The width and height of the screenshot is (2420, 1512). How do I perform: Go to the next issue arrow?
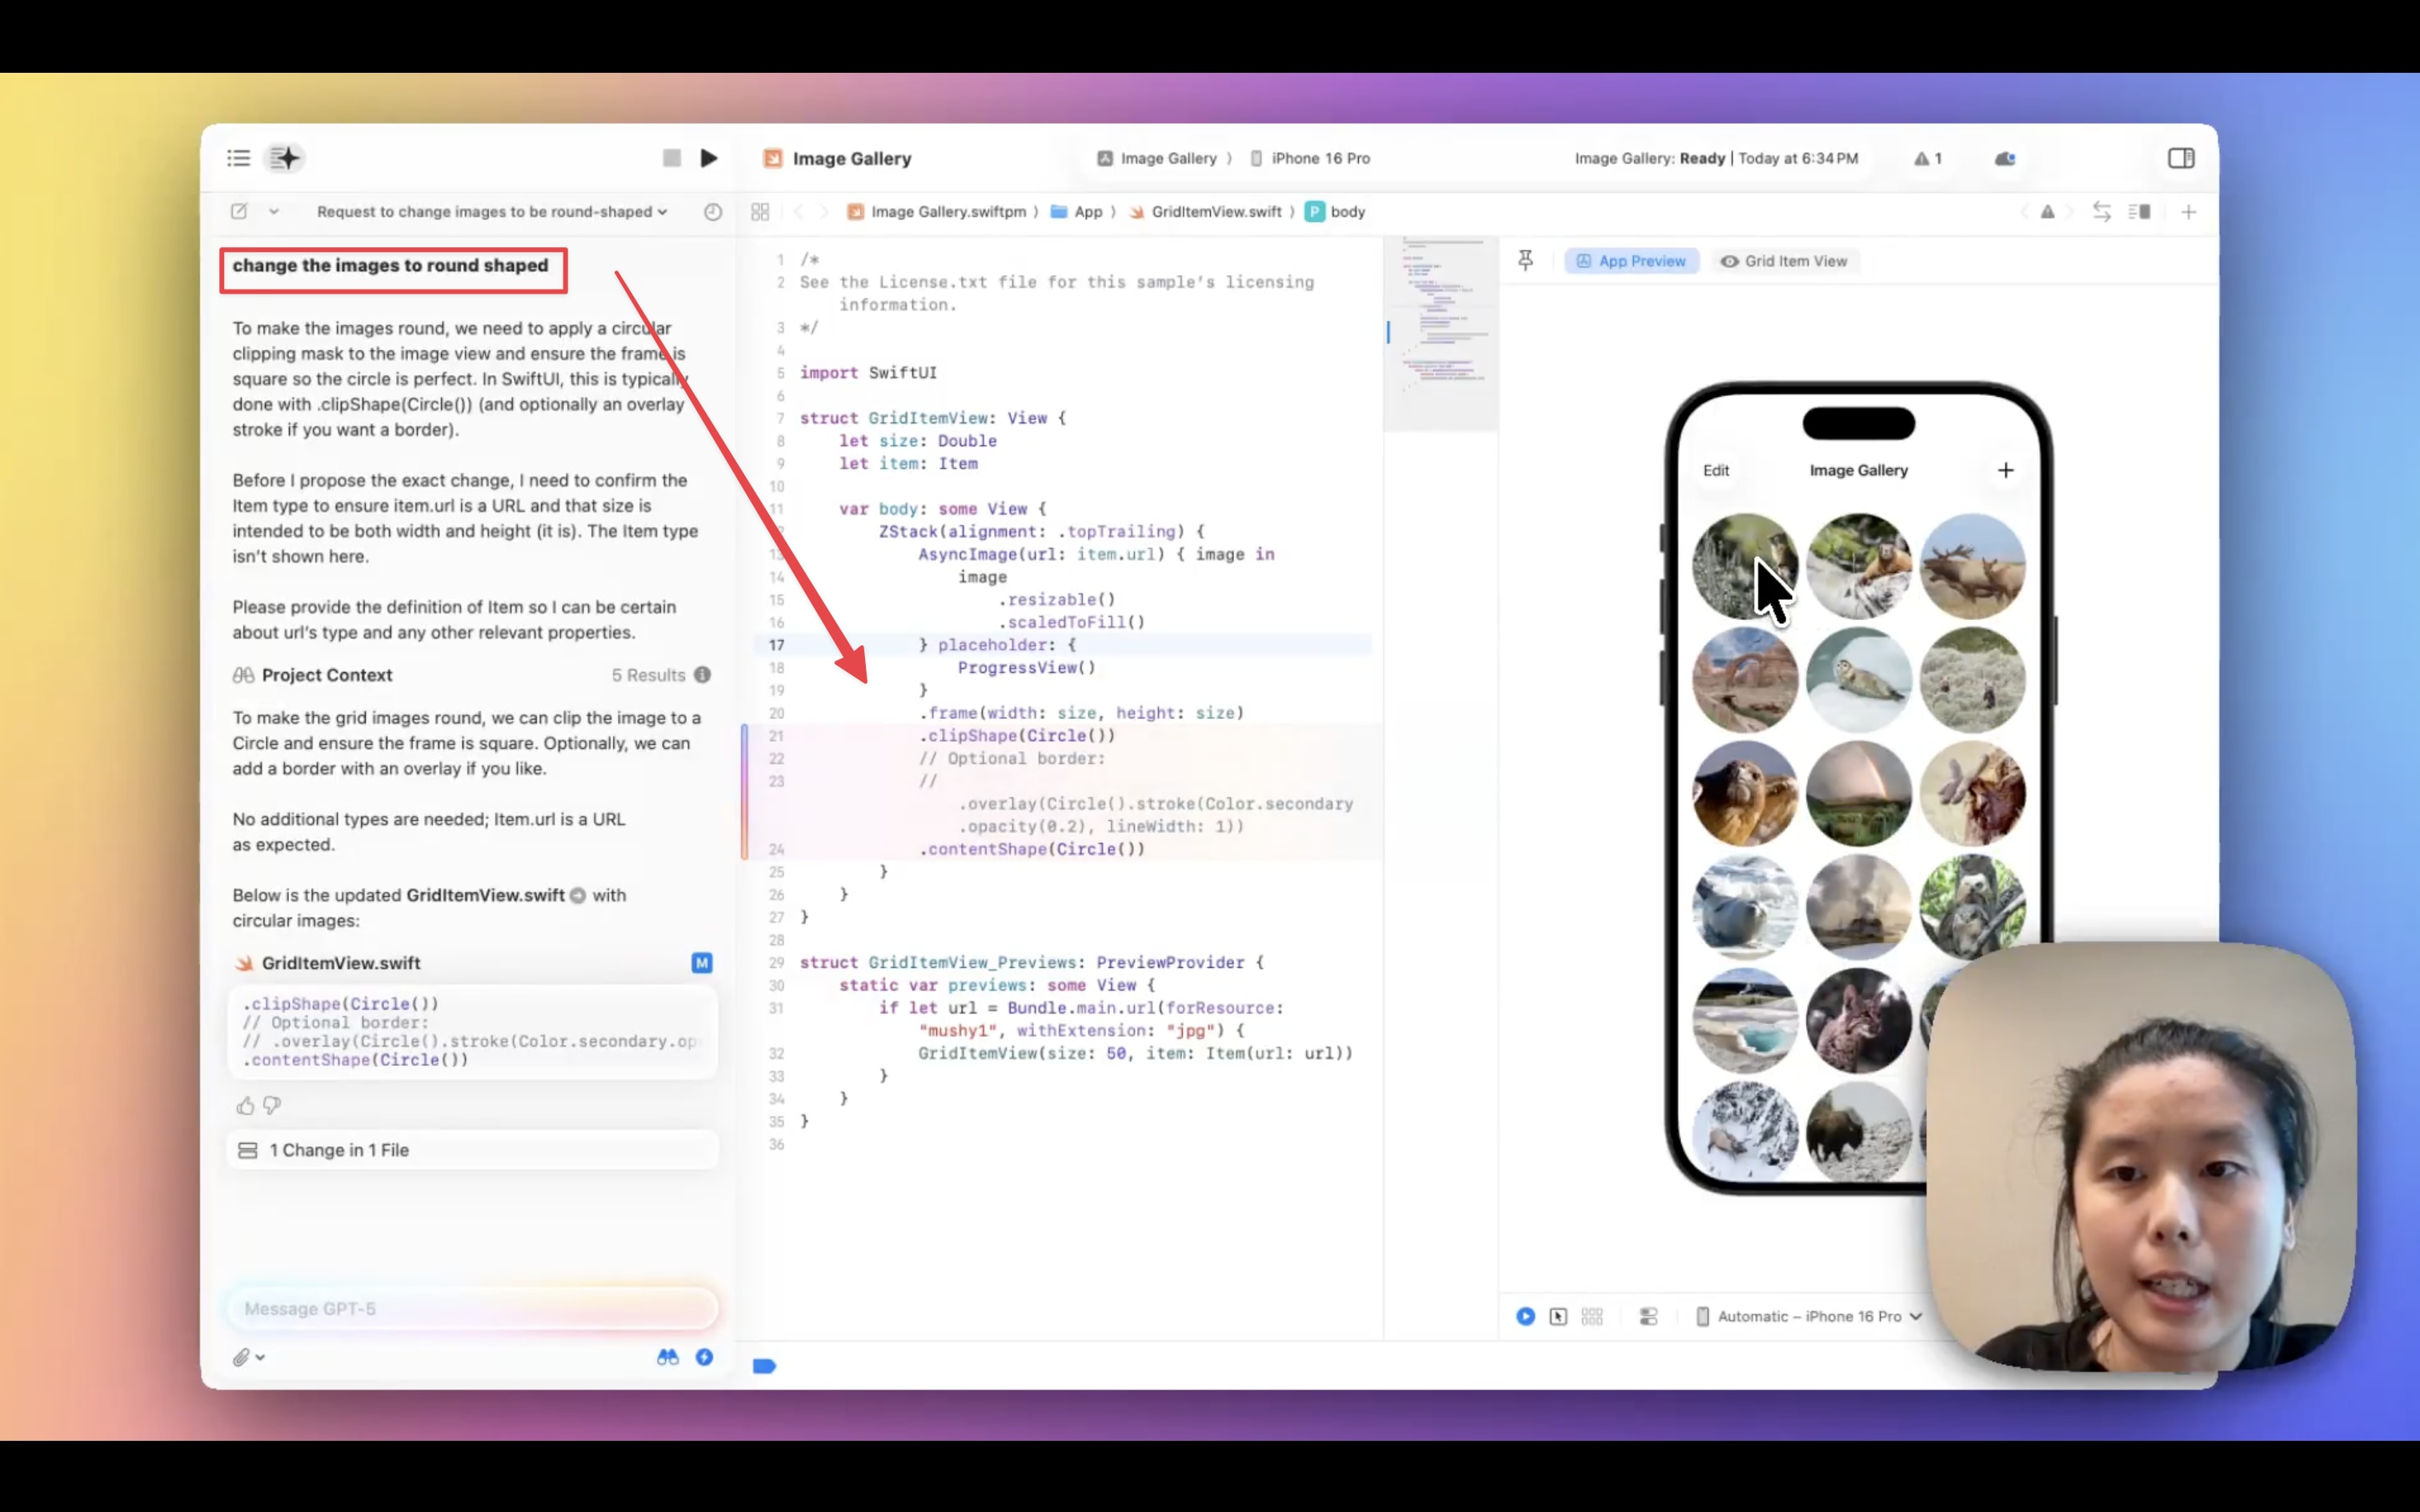[2069, 211]
